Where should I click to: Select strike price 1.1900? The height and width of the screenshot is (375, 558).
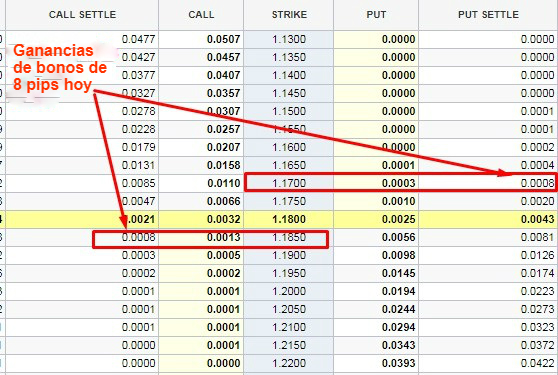289,255
